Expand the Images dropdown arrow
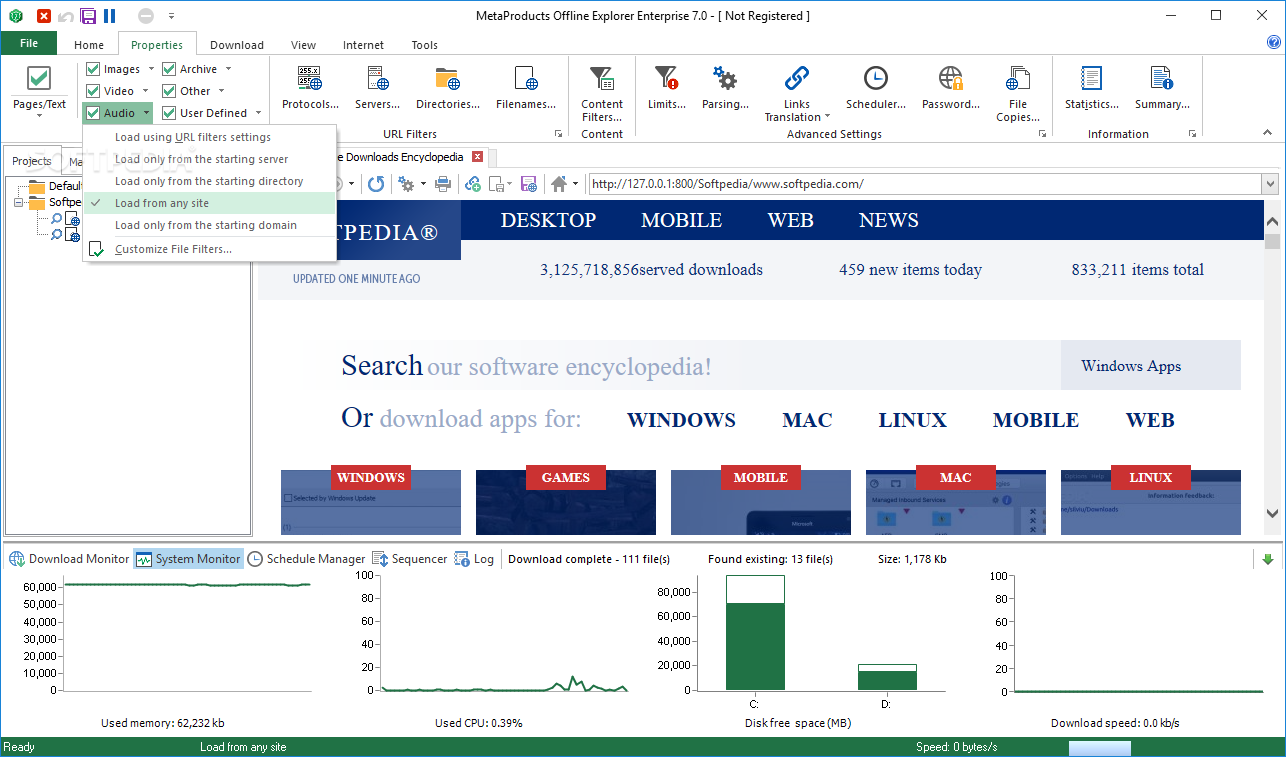 [151, 69]
